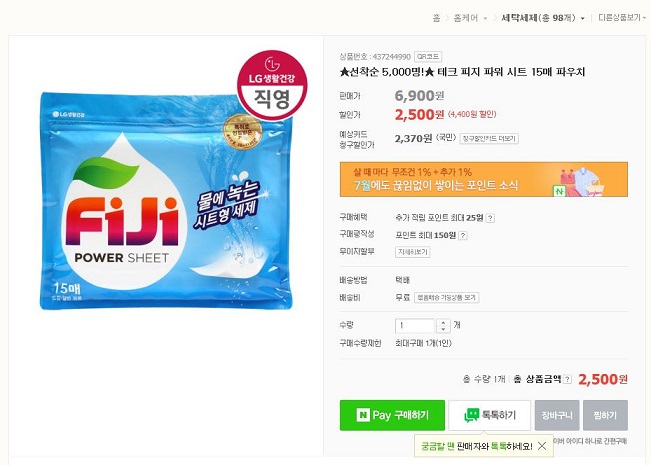Image resolution: width=651 pixels, height=465 pixels.
Task: Click the N Pay 구매하기 button
Action: pyautogui.click(x=392, y=415)
